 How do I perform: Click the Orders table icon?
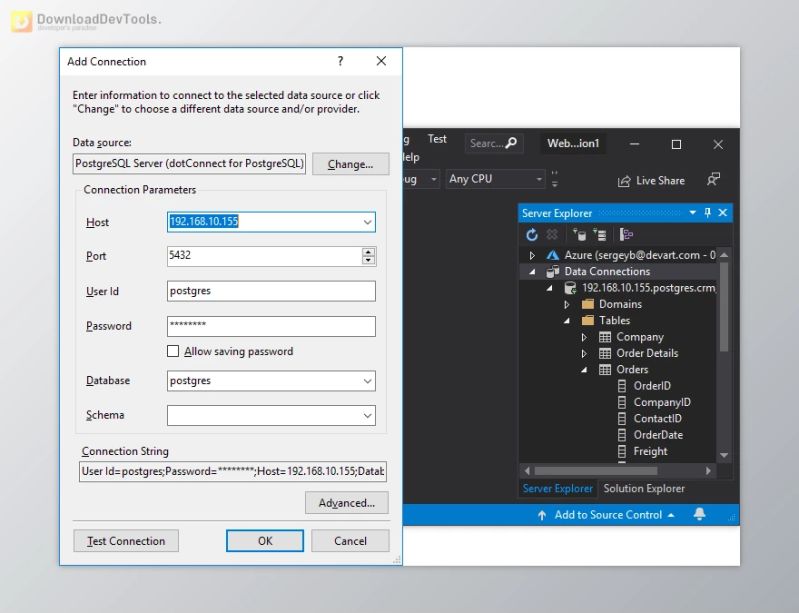(x=605, y=369)
